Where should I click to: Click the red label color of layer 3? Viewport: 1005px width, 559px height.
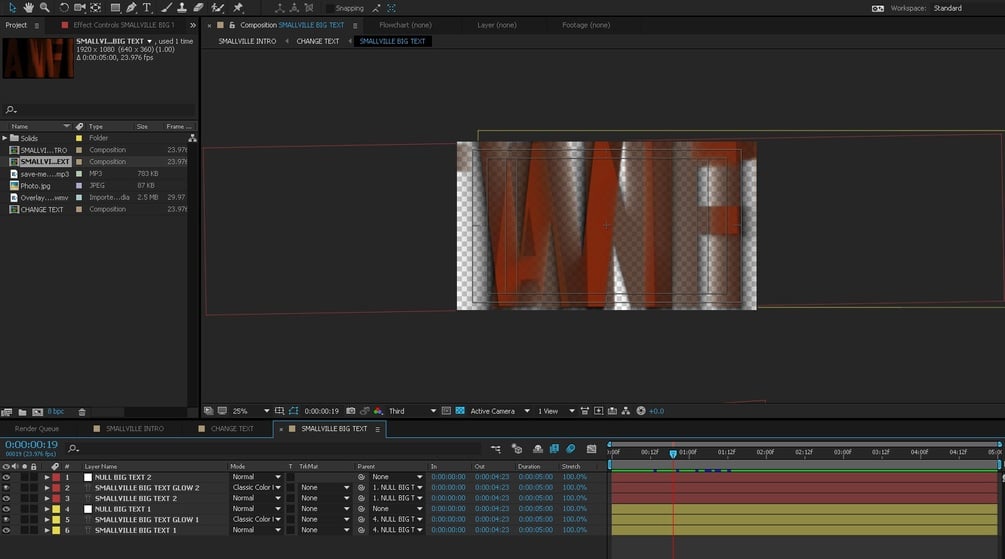pos(56,498)
